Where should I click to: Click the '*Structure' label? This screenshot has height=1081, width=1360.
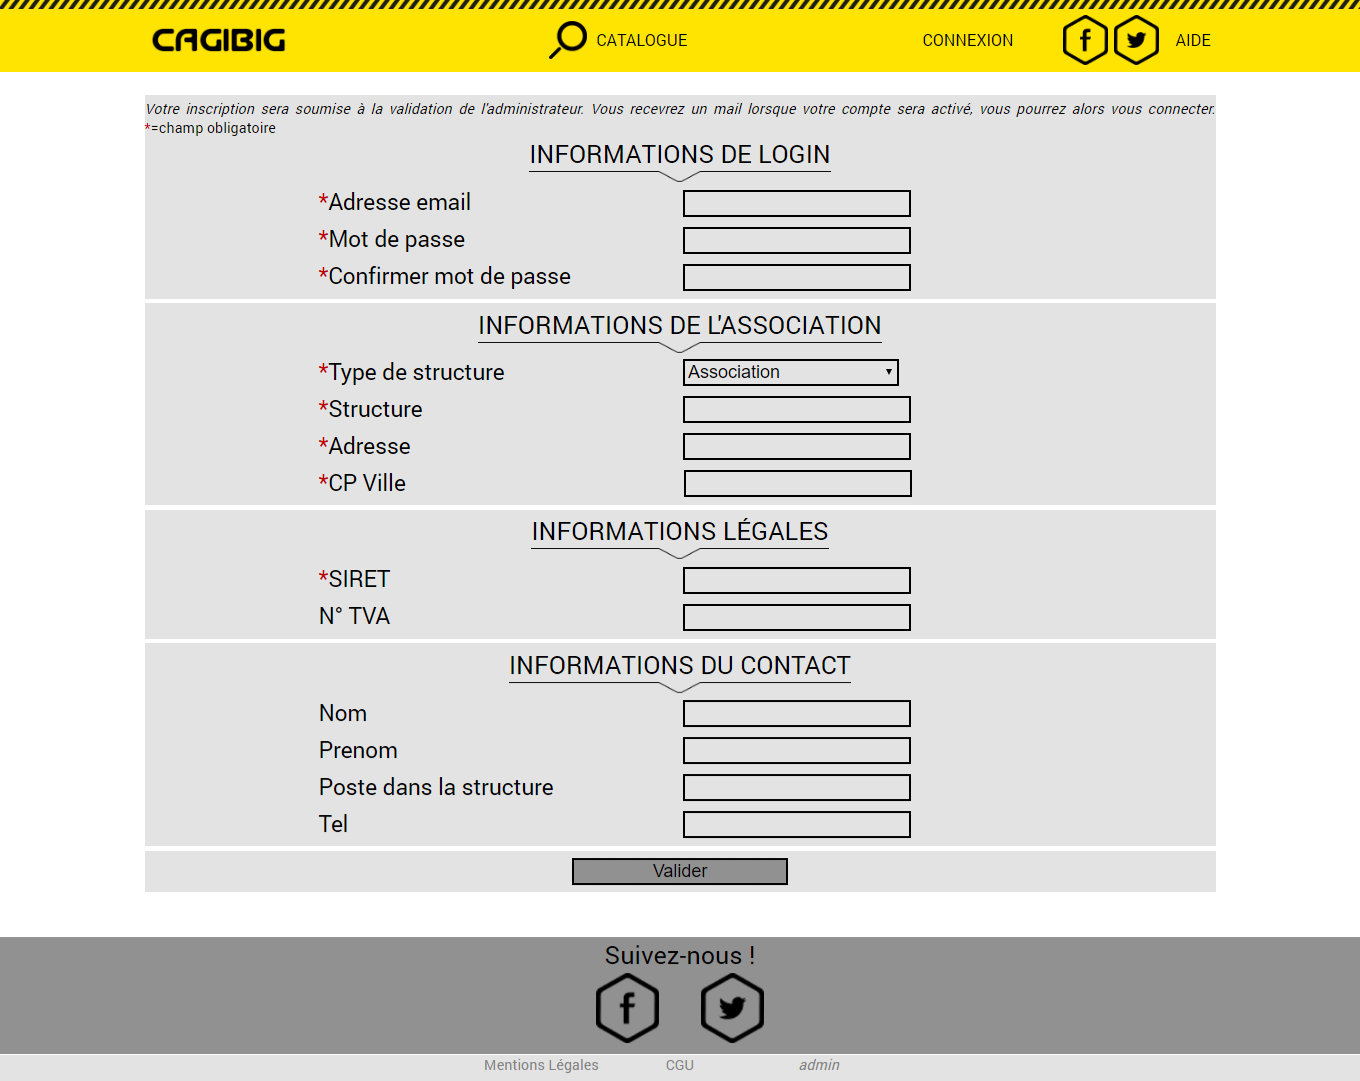click(x=370, y=409)
